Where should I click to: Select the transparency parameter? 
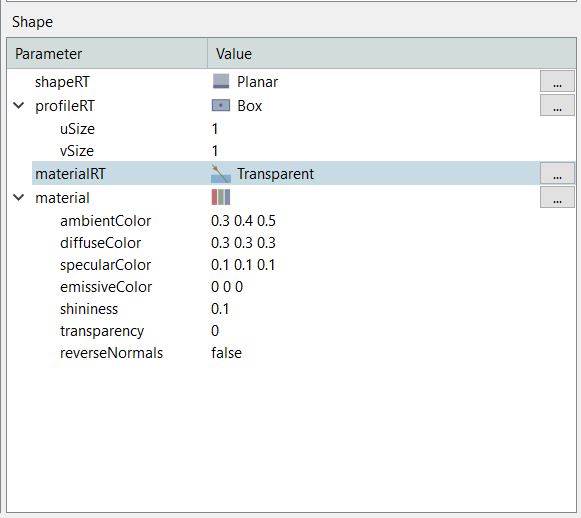tap(102, 331)
